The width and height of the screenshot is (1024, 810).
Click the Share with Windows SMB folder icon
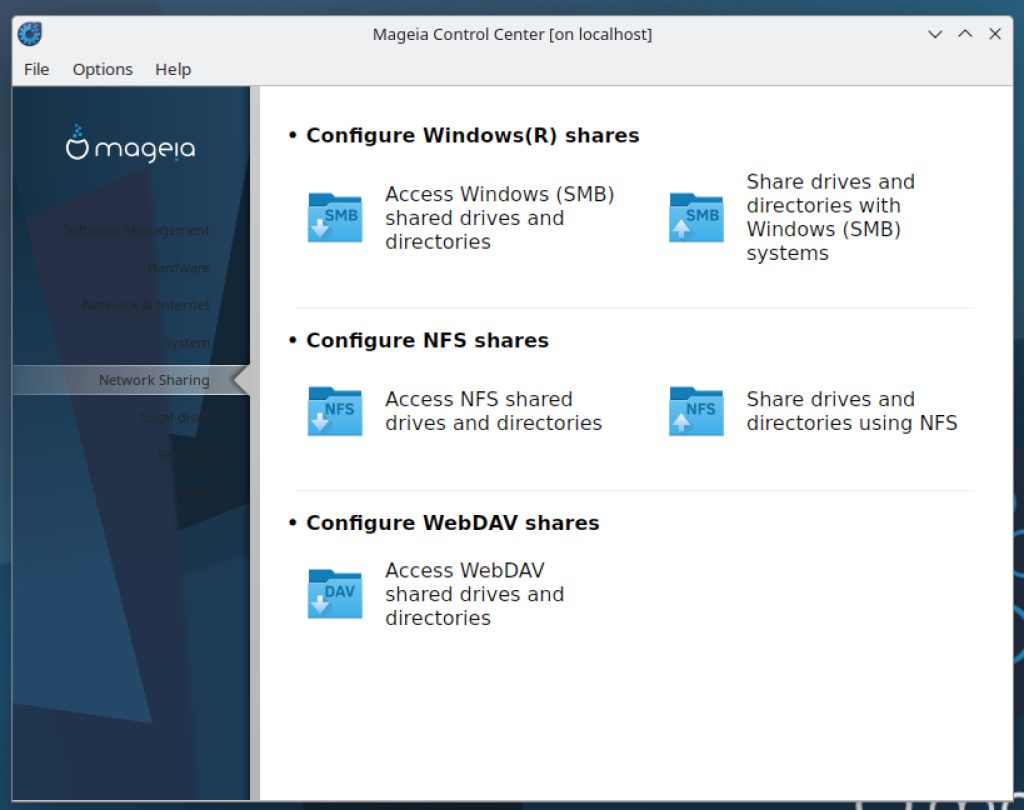pos(695,218)
